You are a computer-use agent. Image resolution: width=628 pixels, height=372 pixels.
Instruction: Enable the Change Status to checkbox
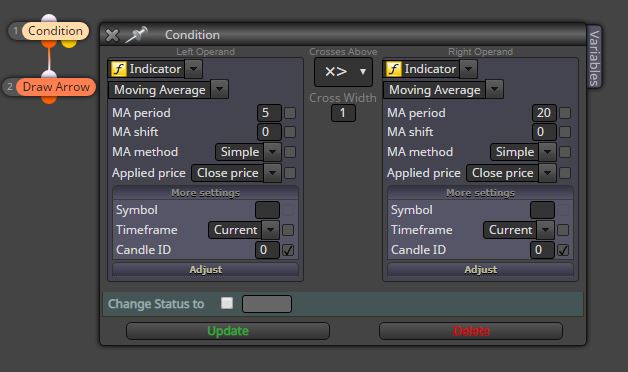point(227,303)
